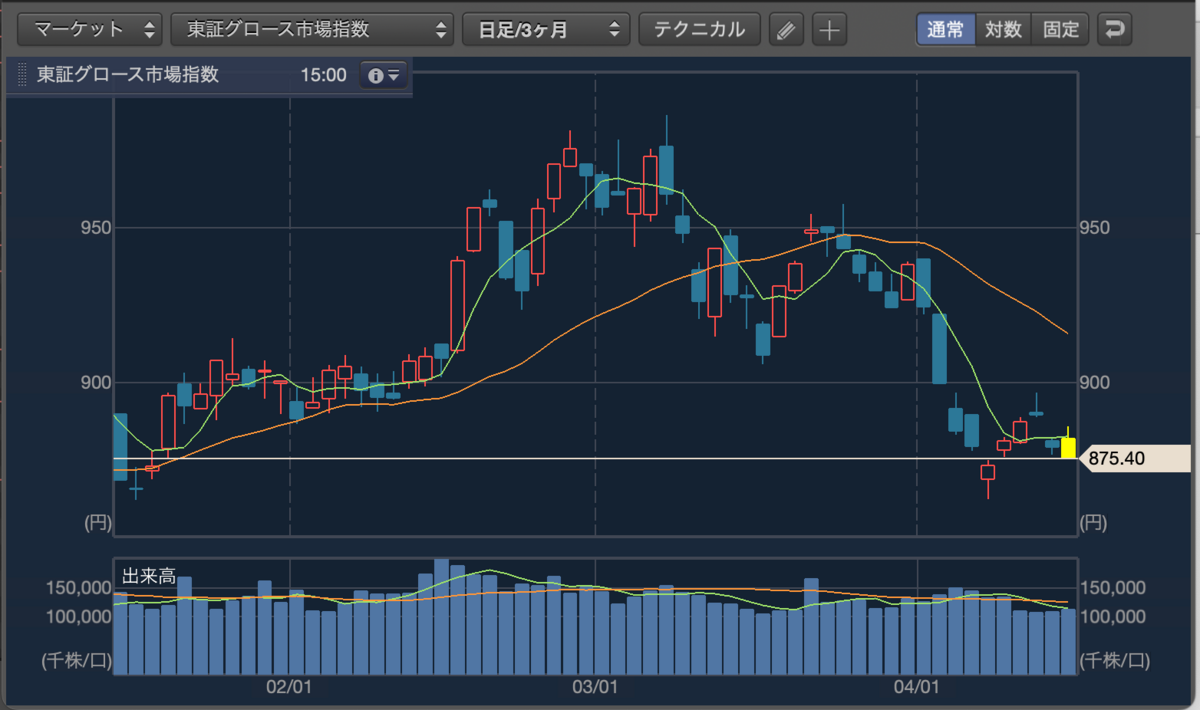This screenshot has height=710, width=1200.
Task: Click the yellow latest candlestick
Action: pyautogui.click(x=1068, y=447)
